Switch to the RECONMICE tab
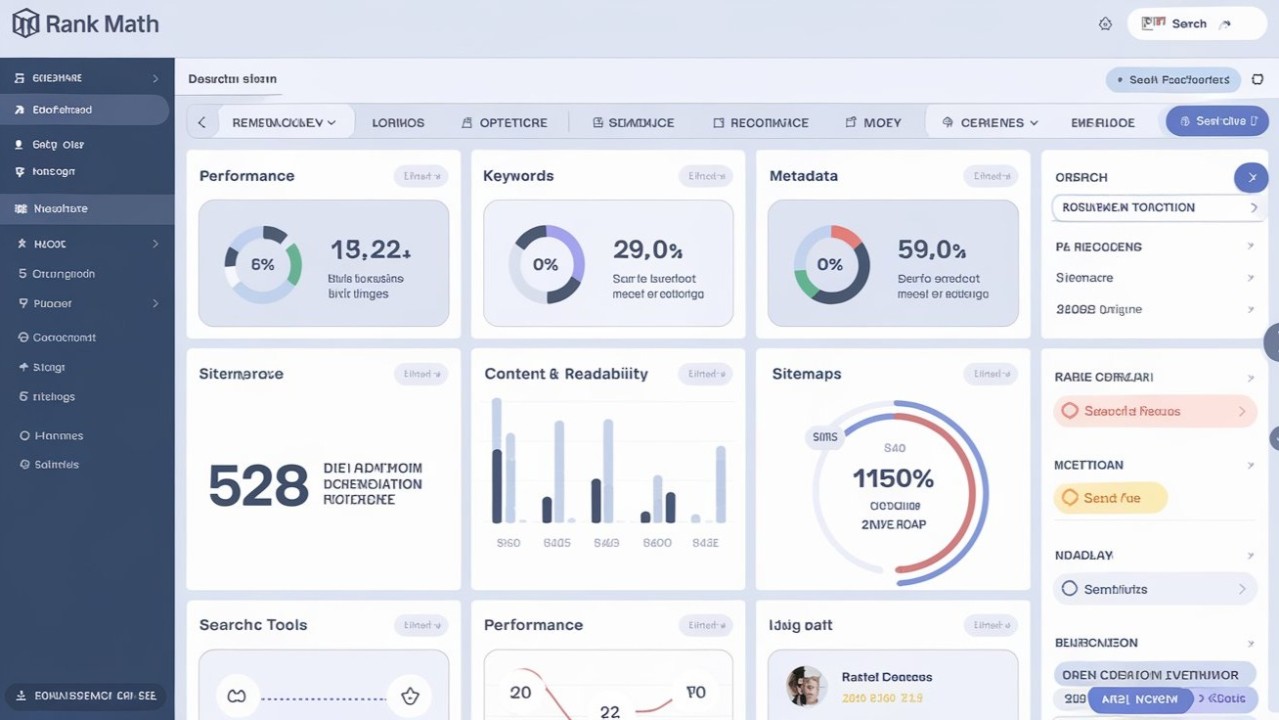The image size is (1279, 720). pyautogui.click(x=761, y=123)
